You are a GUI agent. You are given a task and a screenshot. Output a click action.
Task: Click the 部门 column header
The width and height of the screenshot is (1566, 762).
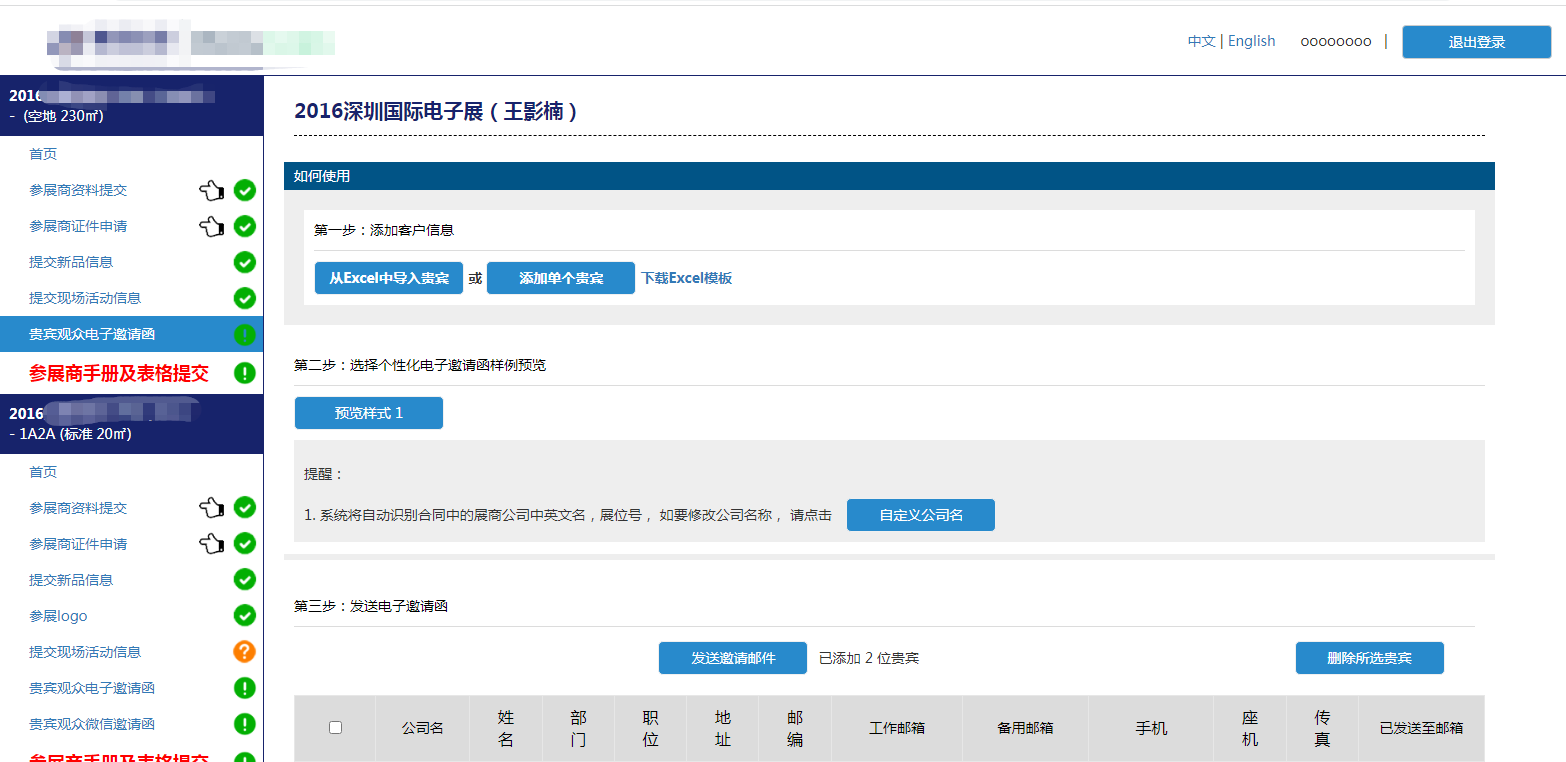pyautogui.click(x=578, y=728)
